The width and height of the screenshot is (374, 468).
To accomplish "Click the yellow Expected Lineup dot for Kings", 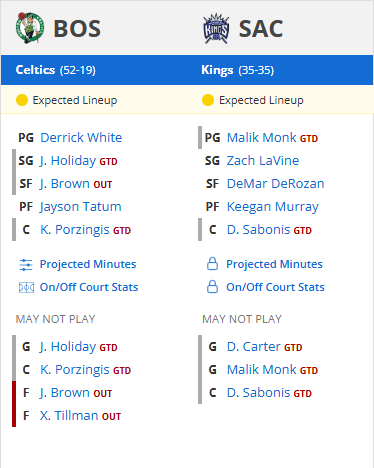I will [208, 100].
